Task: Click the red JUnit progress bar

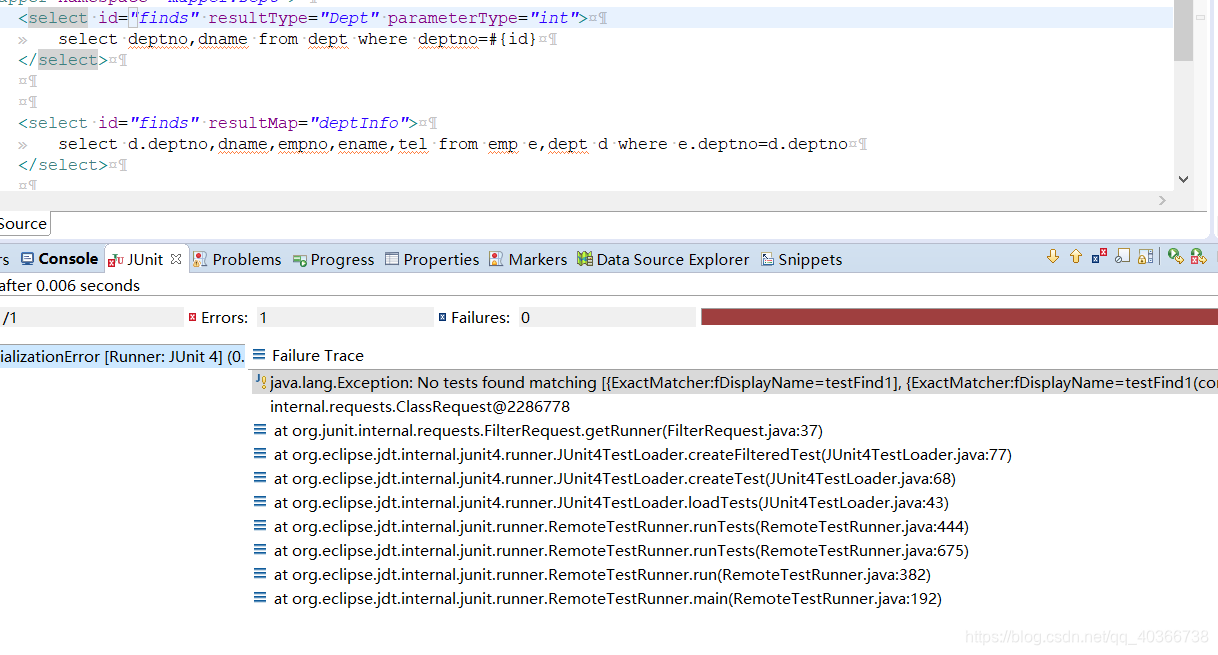Action: tap(959, 317)
